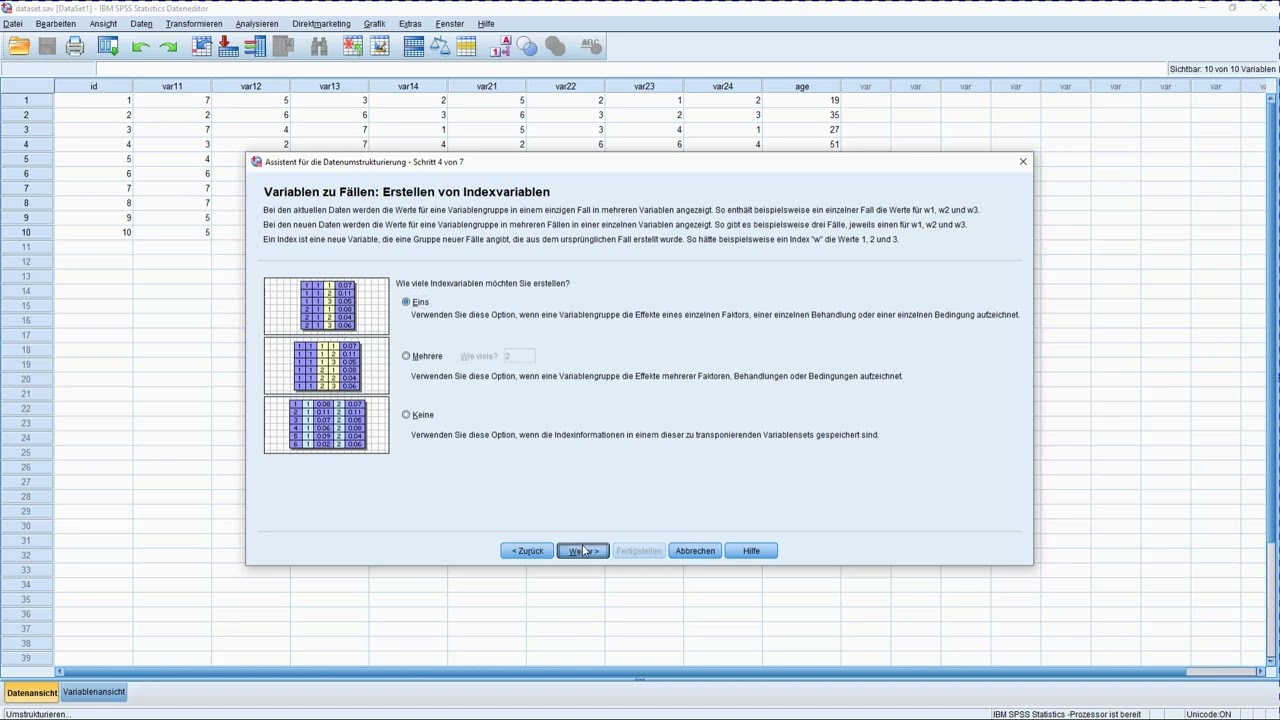Screen dimensions: 1280x720
Task: Click the single-index example thumbnail
Action: point(326,306)
